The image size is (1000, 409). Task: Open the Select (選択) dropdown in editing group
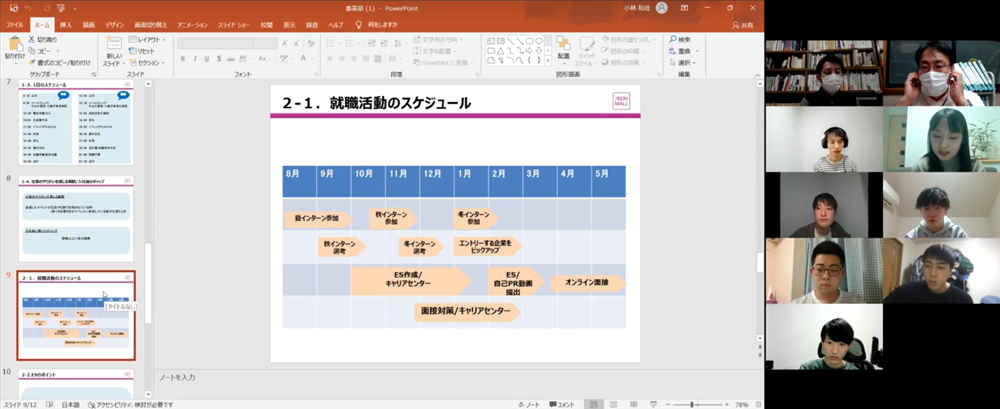(x=682, y=62)
